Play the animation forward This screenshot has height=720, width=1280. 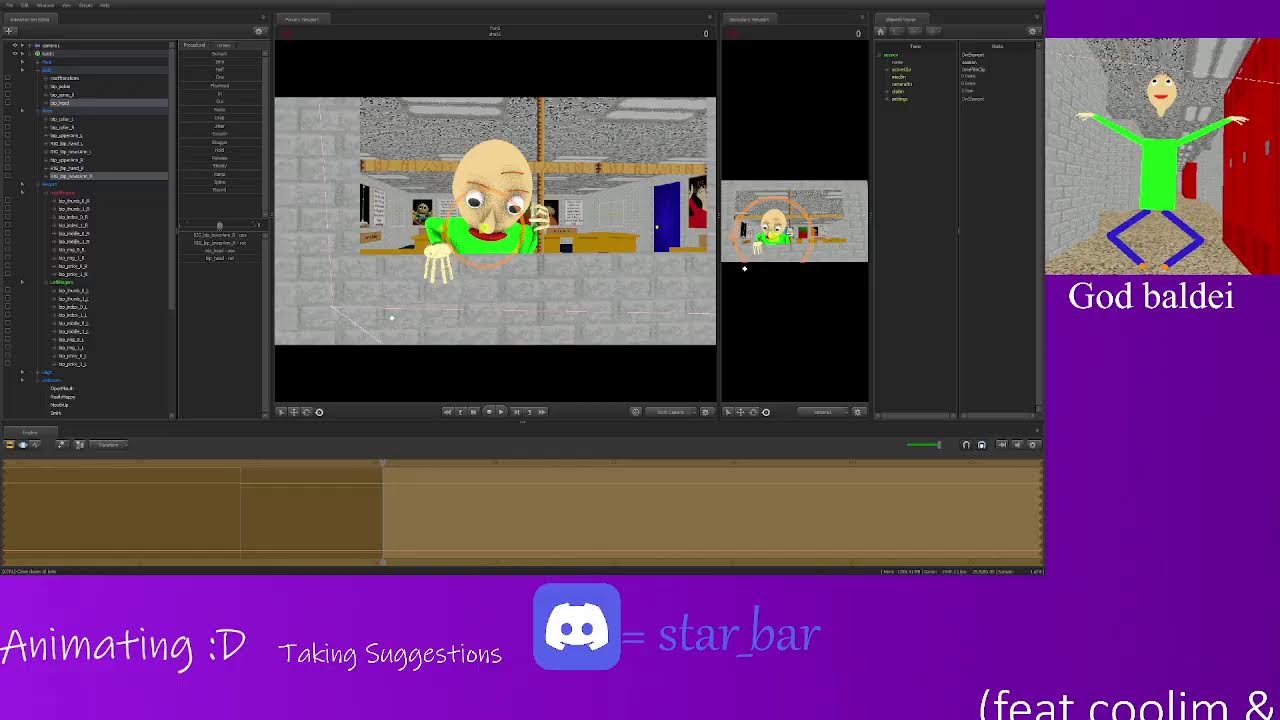tap(501, 412)
